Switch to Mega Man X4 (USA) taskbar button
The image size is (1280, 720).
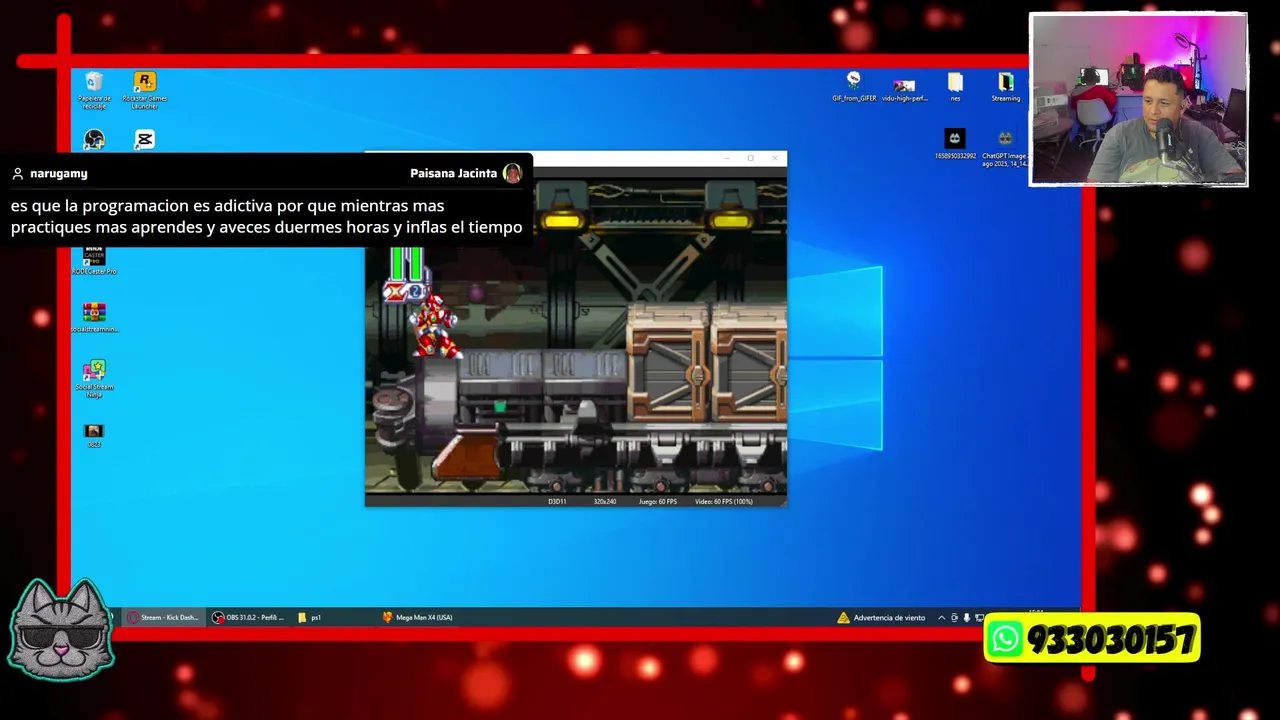tap(418, 617)
